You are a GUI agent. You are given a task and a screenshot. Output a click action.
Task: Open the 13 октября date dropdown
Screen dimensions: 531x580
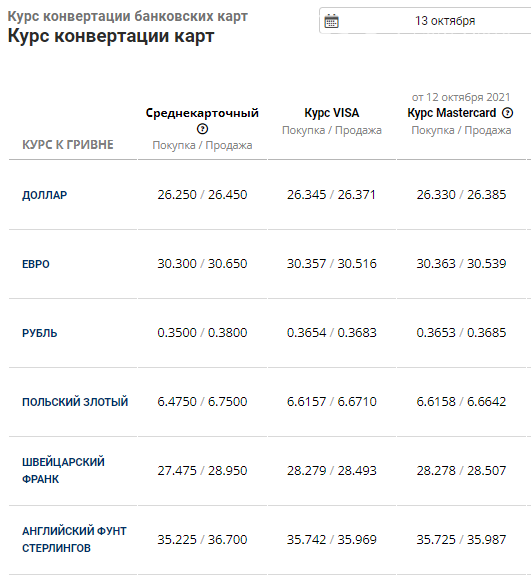click(x=425, y=21)
